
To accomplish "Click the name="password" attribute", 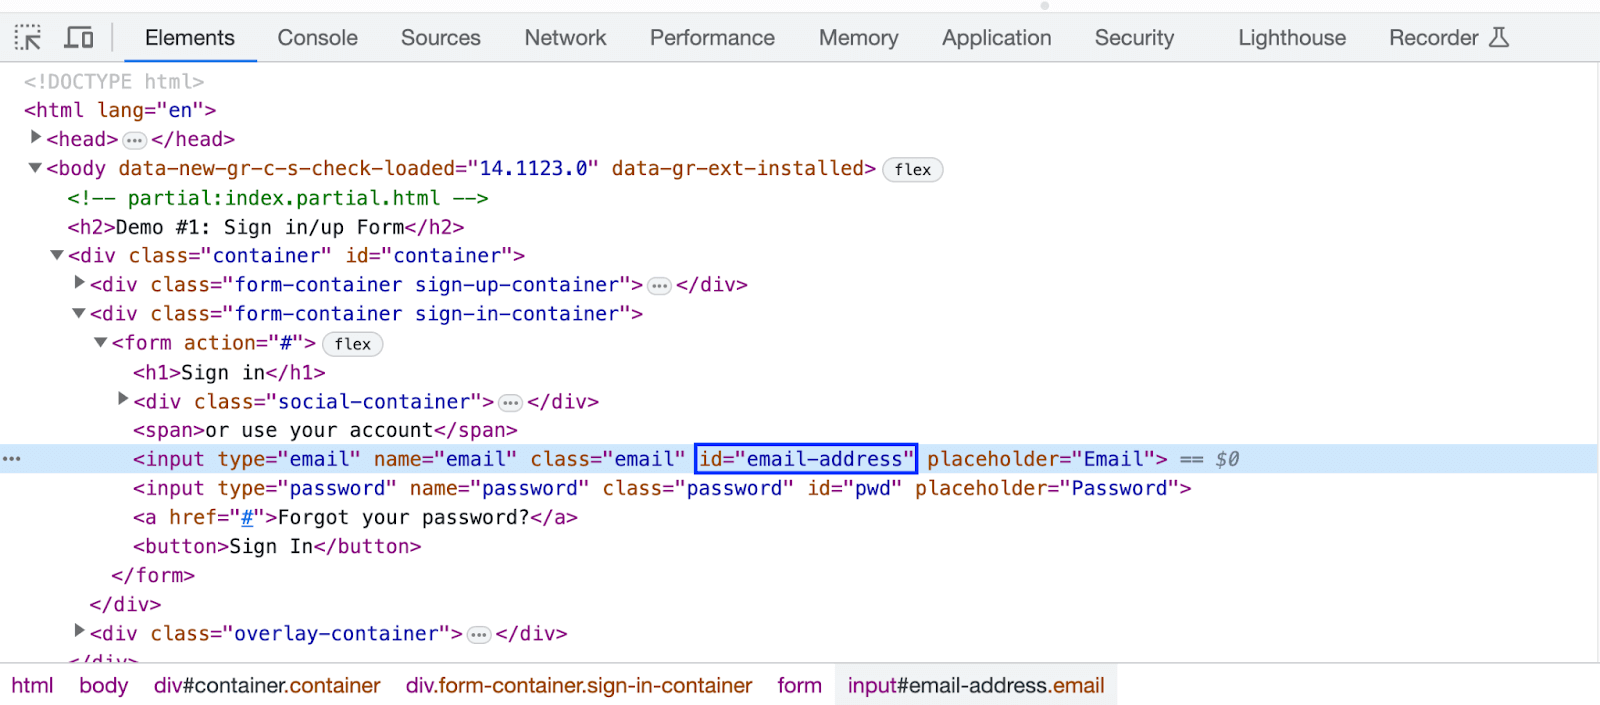I will tap(500, 489).
